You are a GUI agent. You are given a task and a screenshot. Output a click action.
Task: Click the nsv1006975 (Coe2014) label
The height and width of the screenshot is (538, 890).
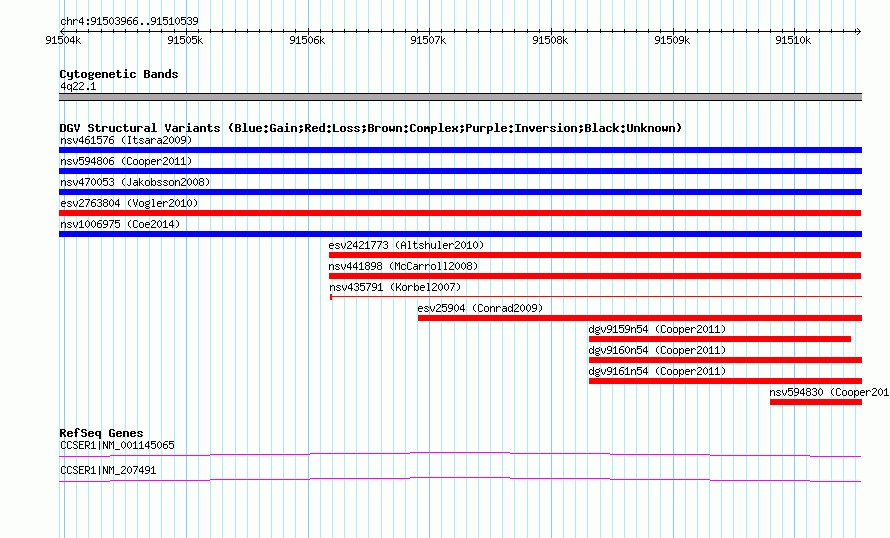(x=120, y=224)
